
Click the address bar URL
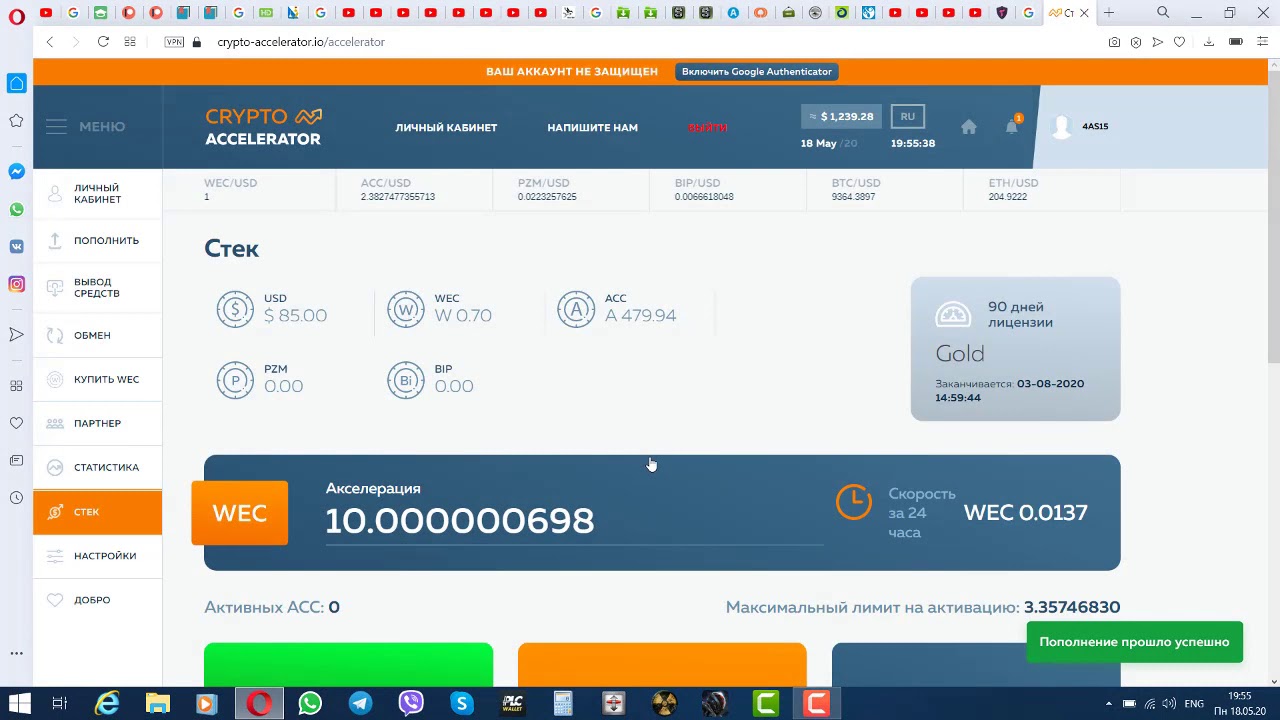click(301, 42)
